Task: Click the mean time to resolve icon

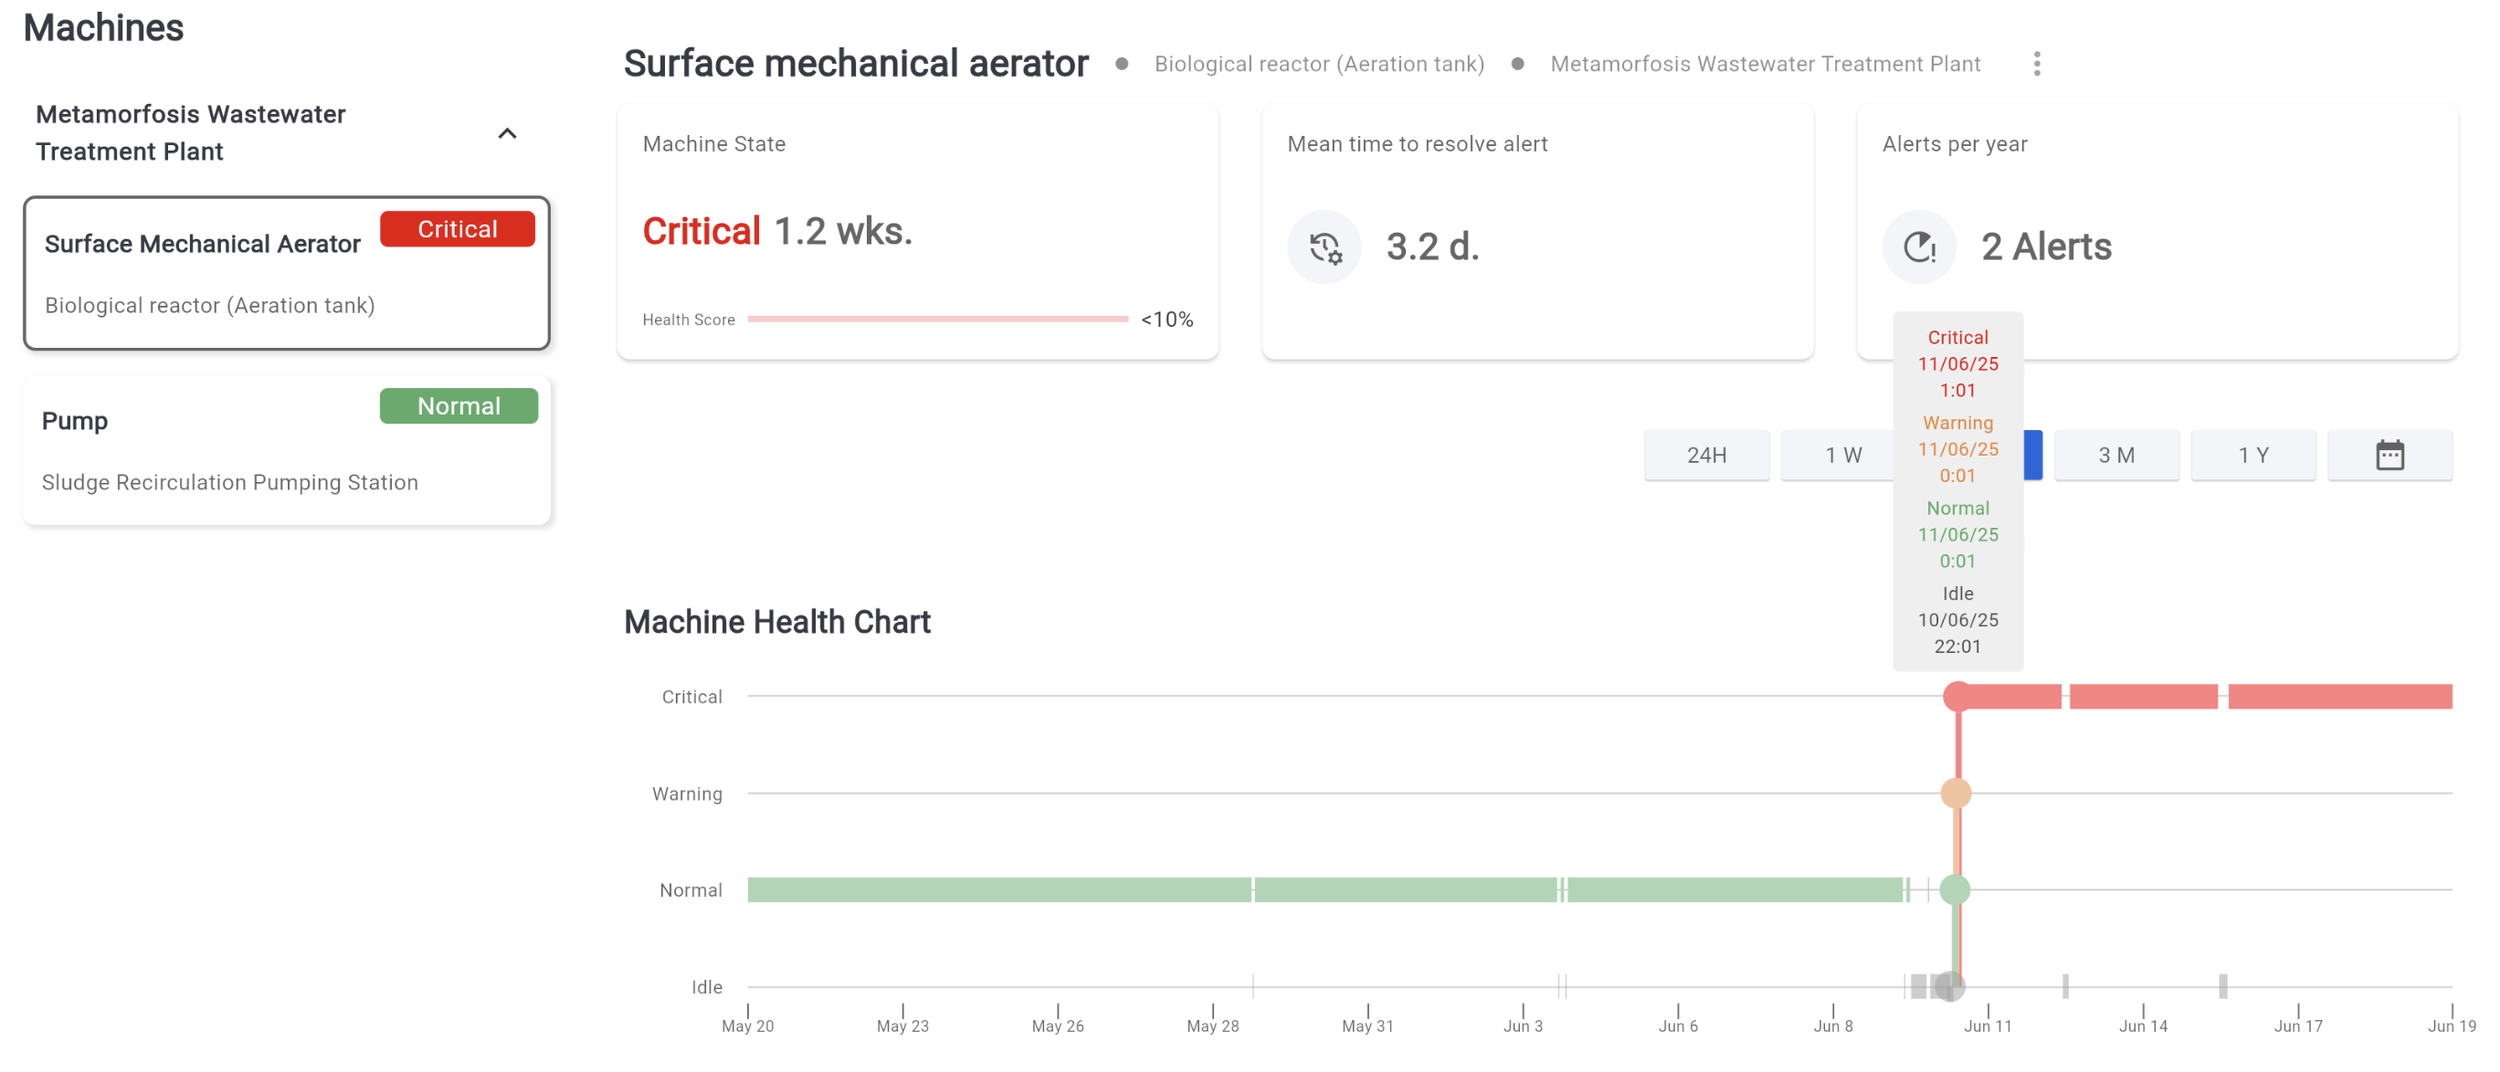Action: point(1324,247)
